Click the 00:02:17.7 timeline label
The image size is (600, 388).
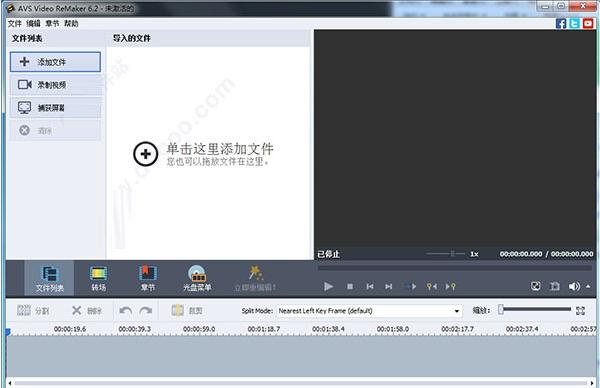point(457,329)
